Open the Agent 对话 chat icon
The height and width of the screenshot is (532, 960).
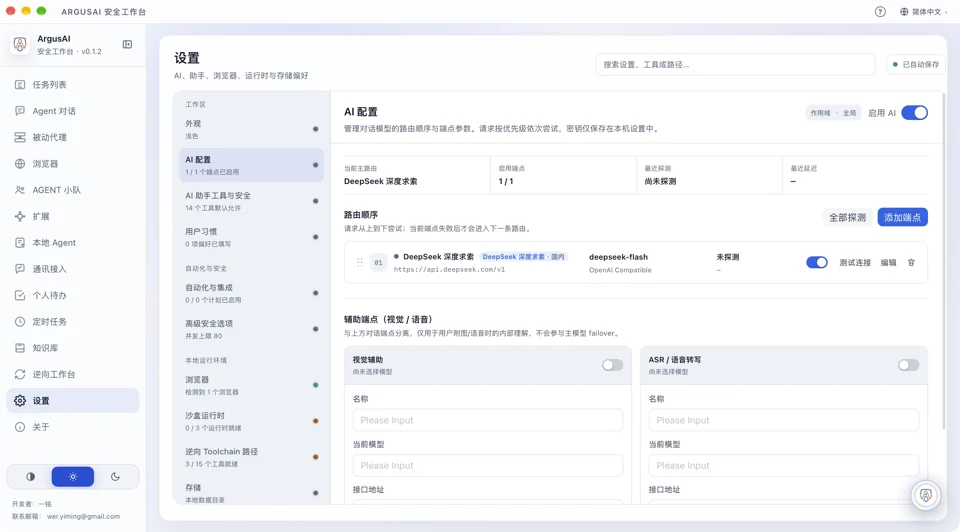20,111
